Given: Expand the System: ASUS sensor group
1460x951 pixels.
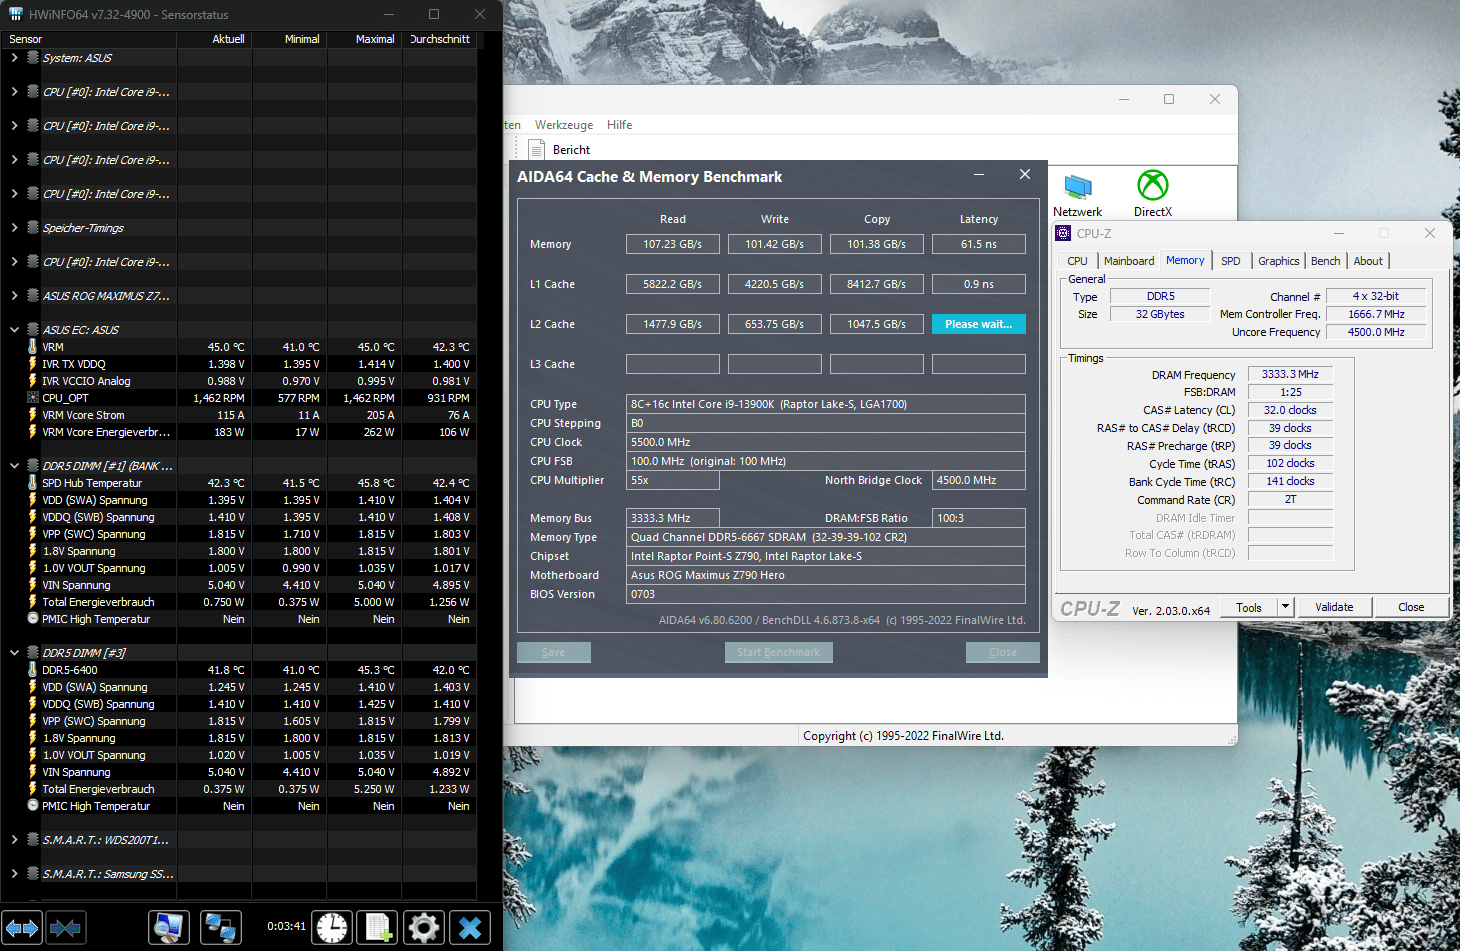Looking at the screenshot, I should (14, 58).
